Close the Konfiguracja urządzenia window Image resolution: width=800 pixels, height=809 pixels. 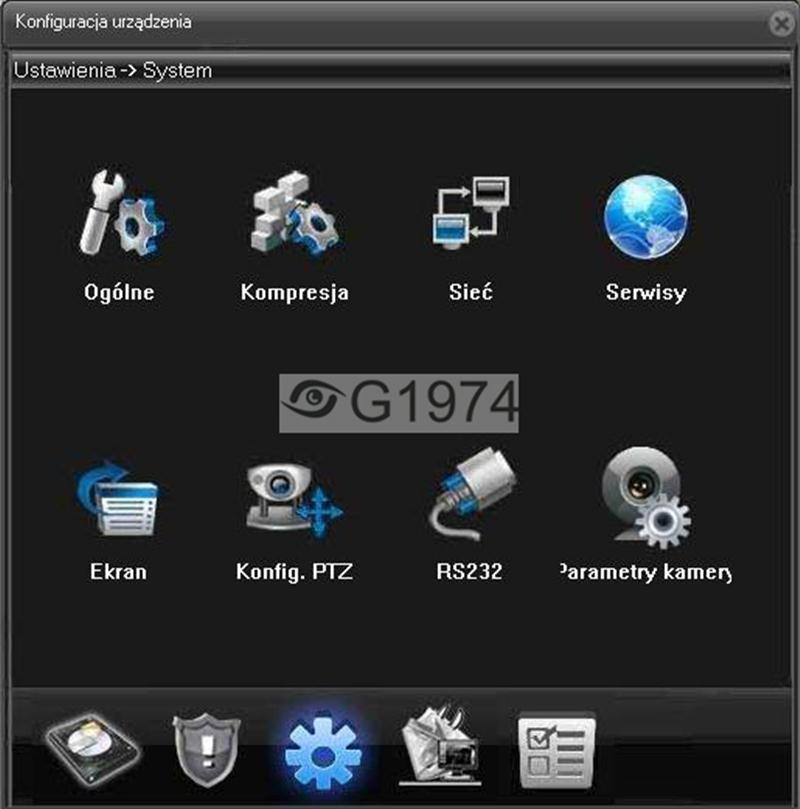coord(781,23)
